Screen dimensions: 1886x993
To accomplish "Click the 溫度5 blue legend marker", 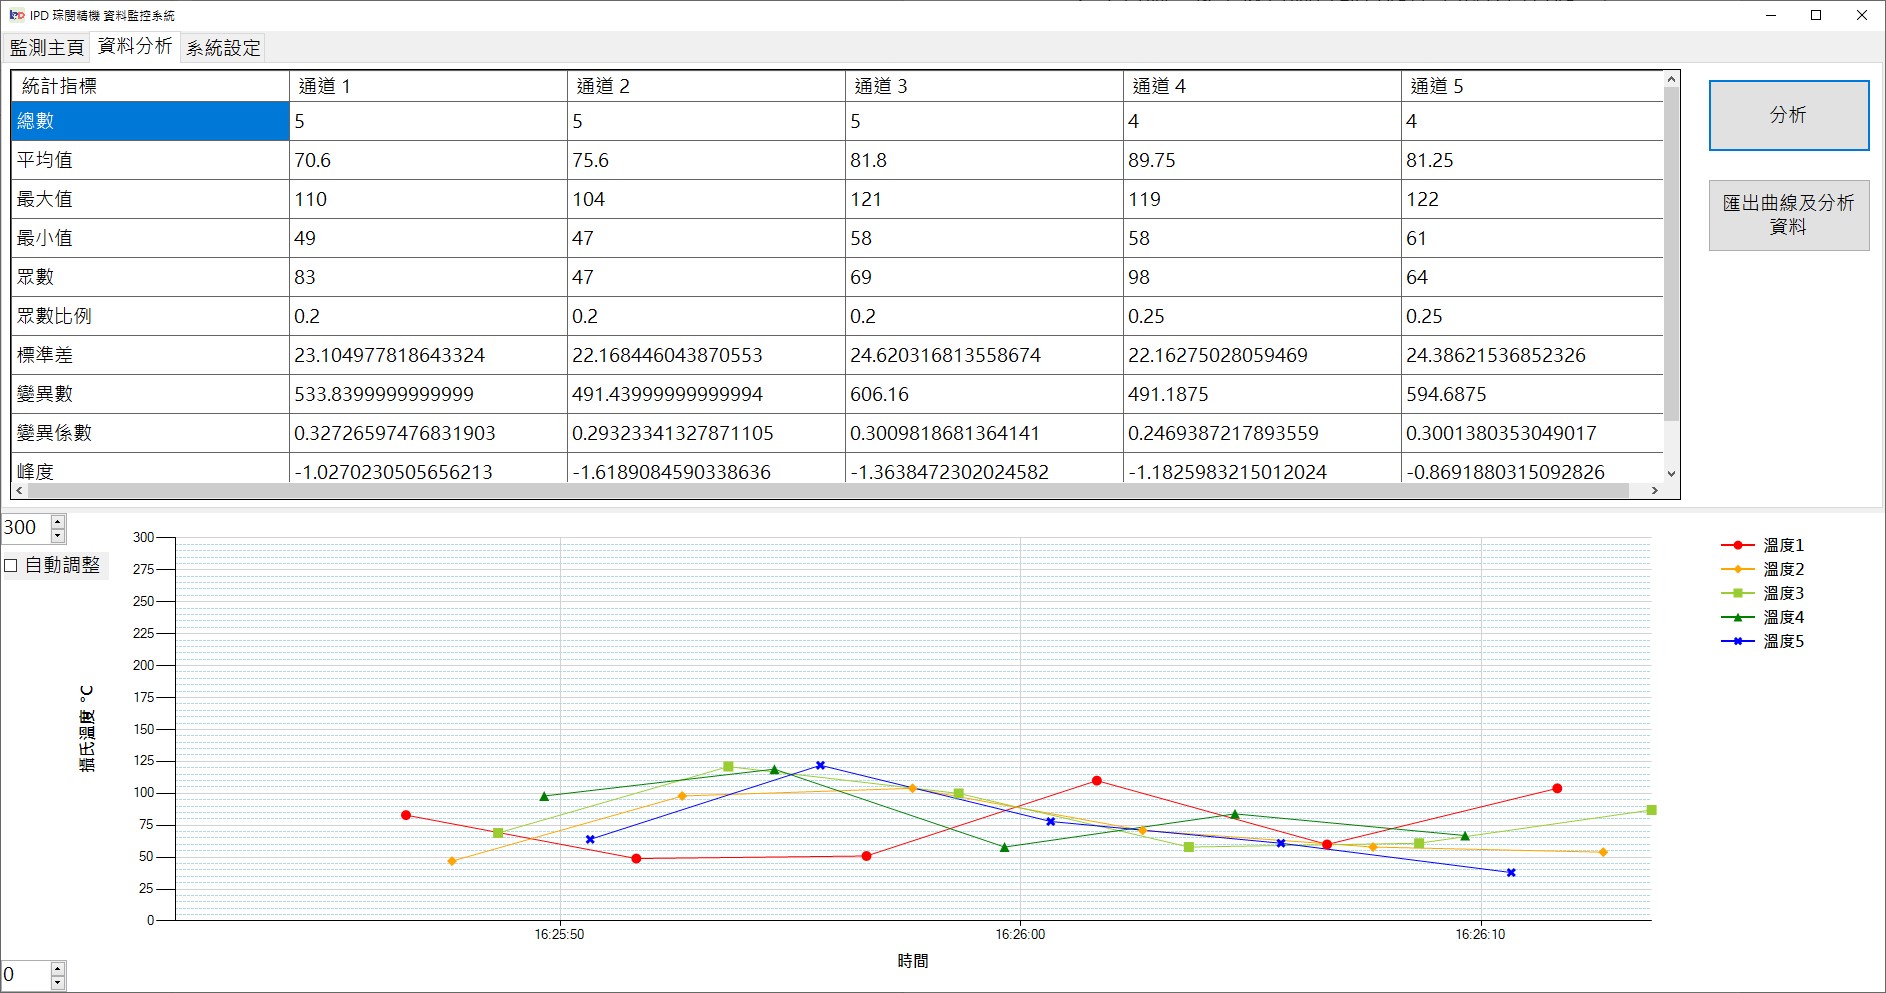I will [x=1737, y=641].
